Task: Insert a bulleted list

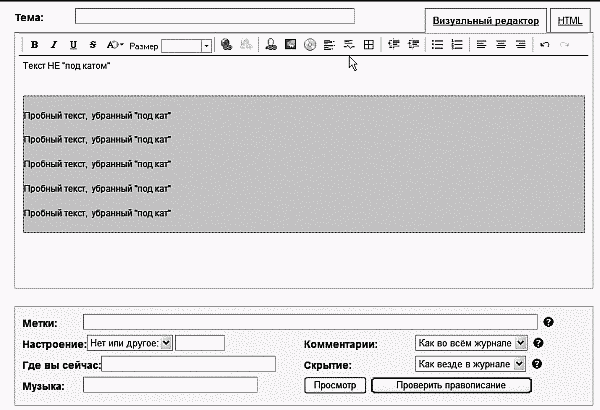Action: coord(437,45)
